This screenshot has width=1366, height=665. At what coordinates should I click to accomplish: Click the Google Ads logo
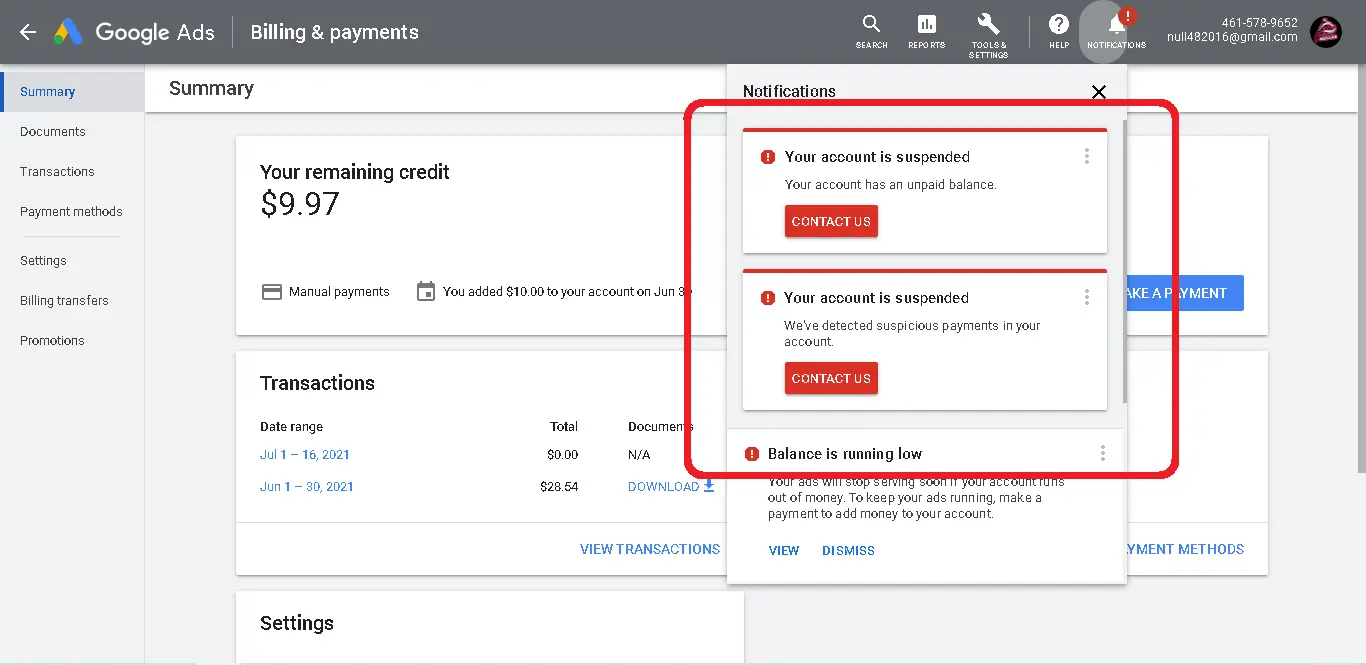point(134,32)
